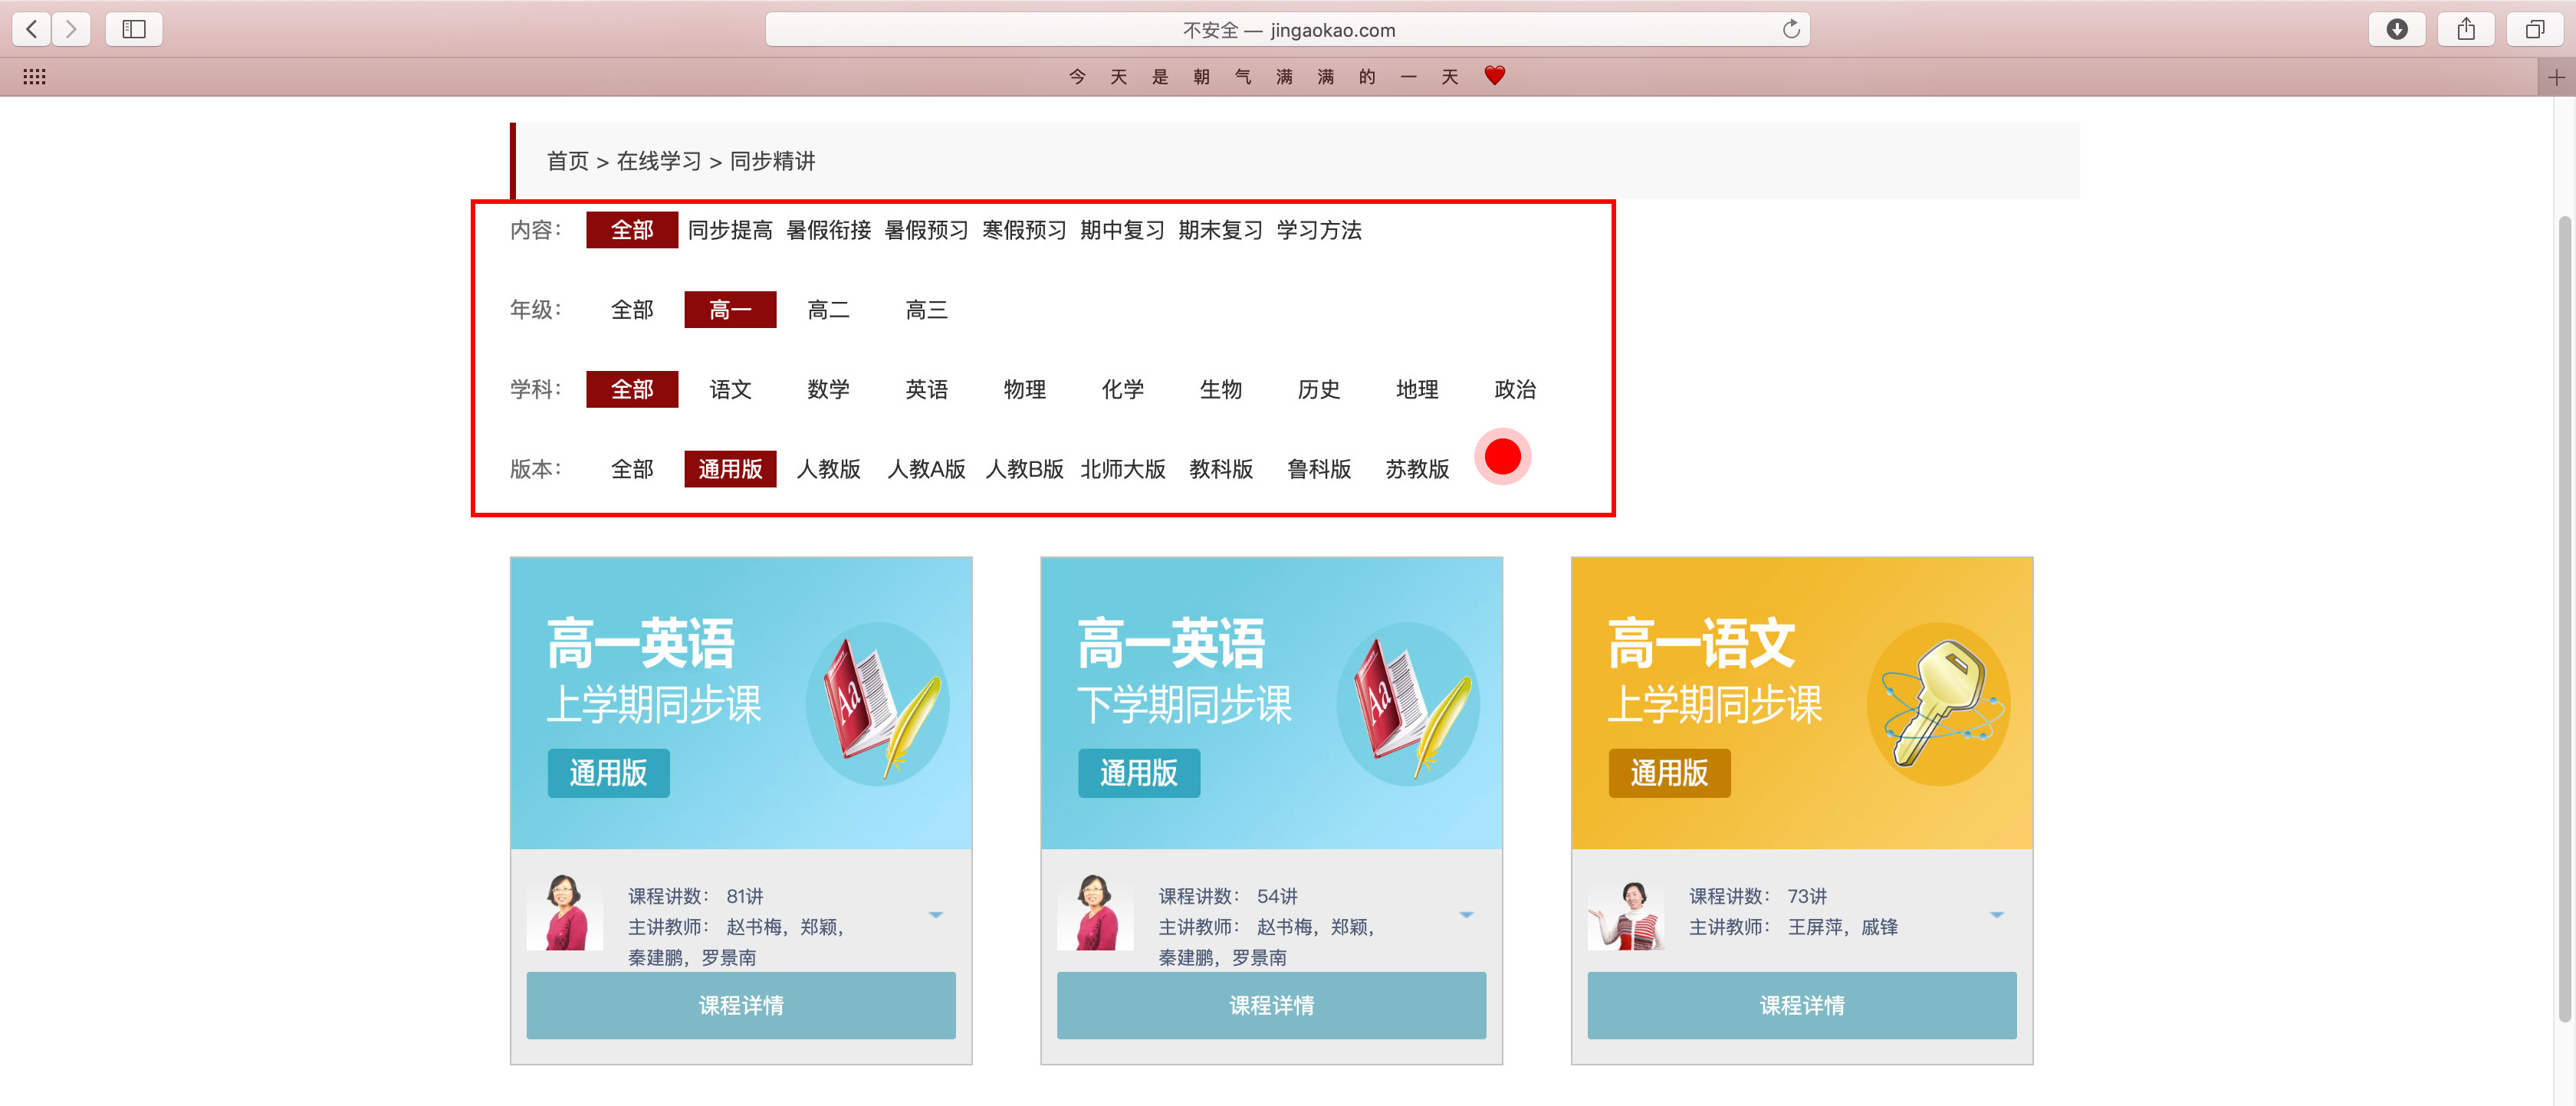The width and height of the screenshot is (2576, 1106).
Task: Open favorites grid dots icon
Action: click(34, 77)
